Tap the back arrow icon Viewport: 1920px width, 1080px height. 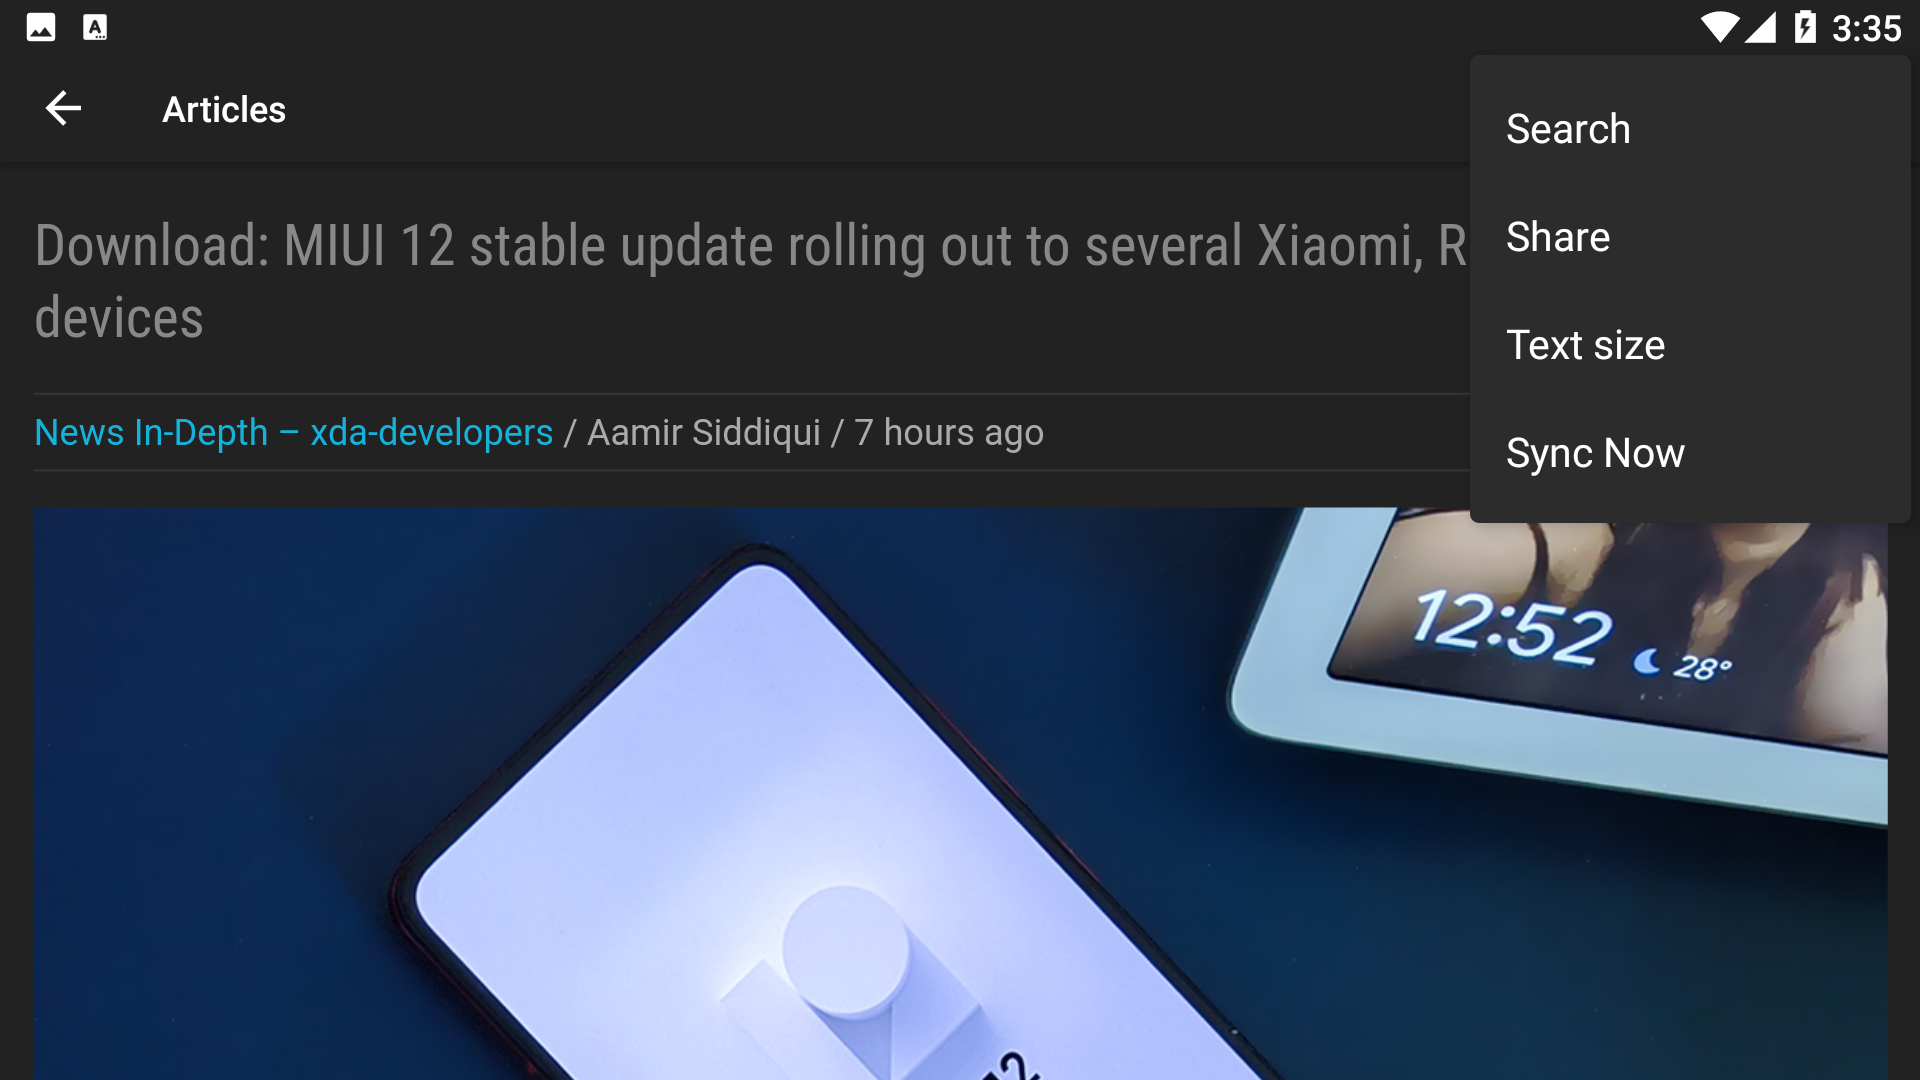click(x=63, y=109)
